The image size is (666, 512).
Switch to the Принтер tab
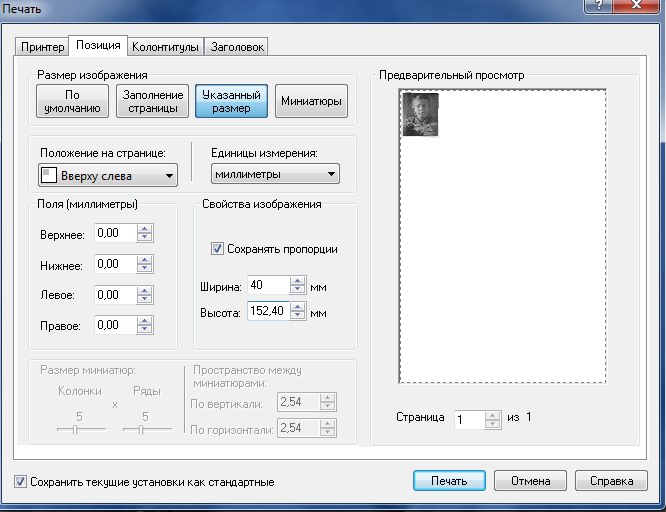click(x=42, y=47)
